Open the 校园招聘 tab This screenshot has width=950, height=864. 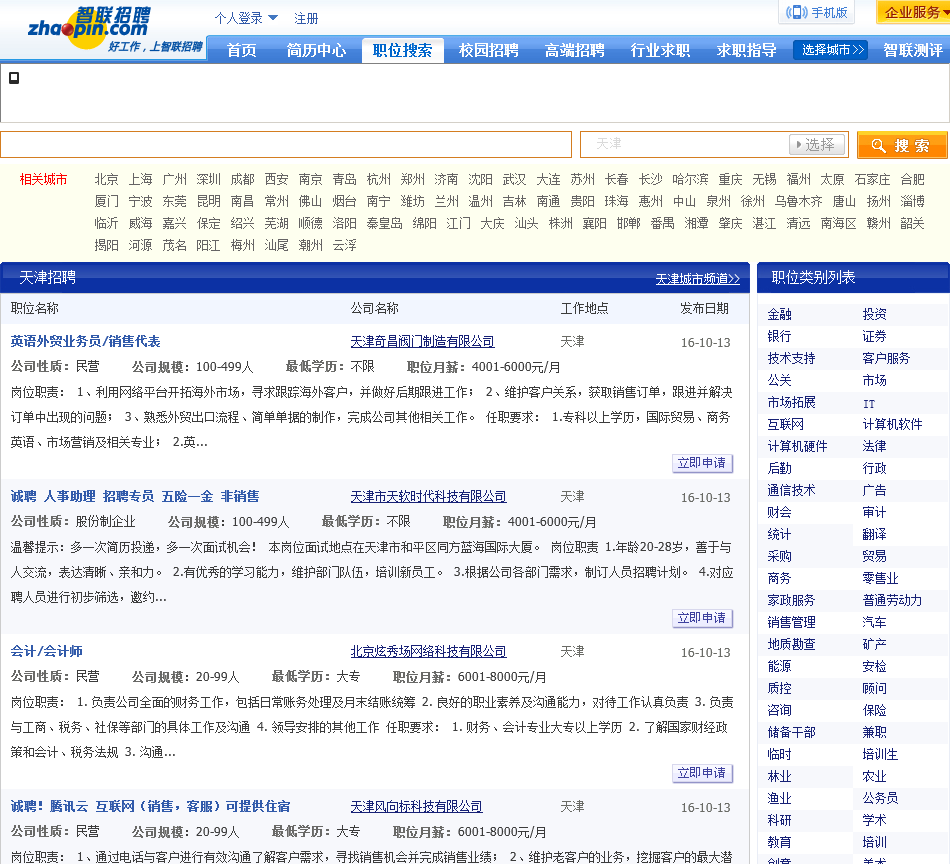point(488,50)
